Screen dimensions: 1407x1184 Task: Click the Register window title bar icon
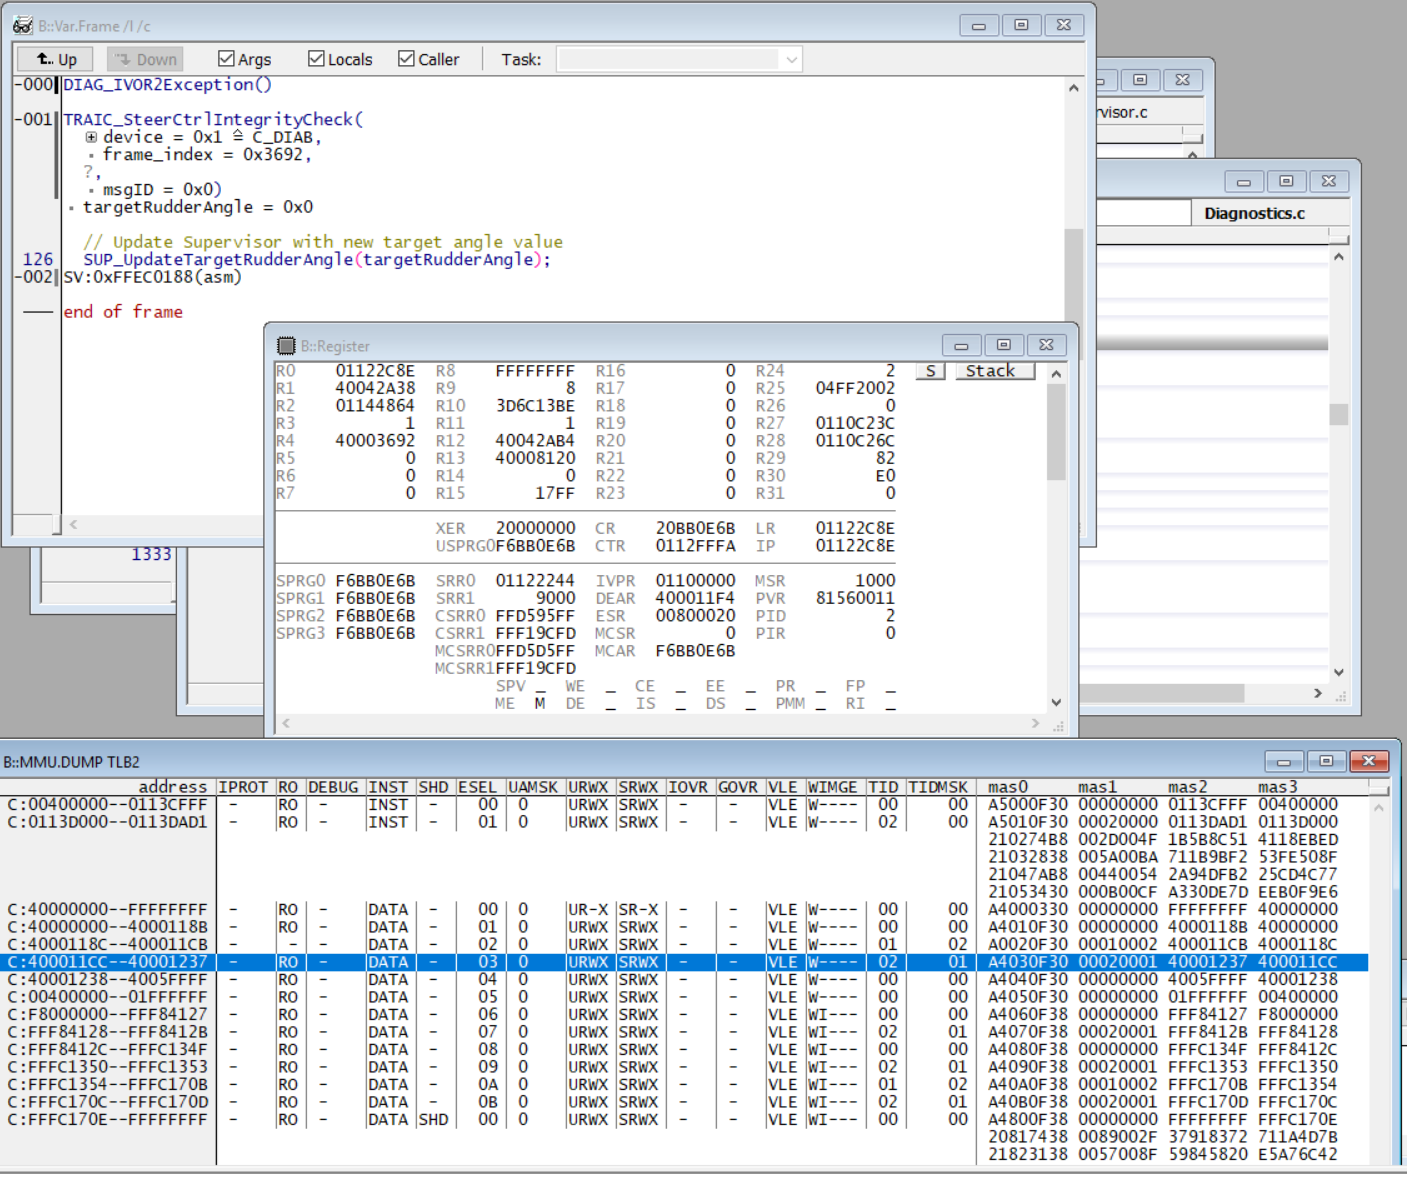287,345
